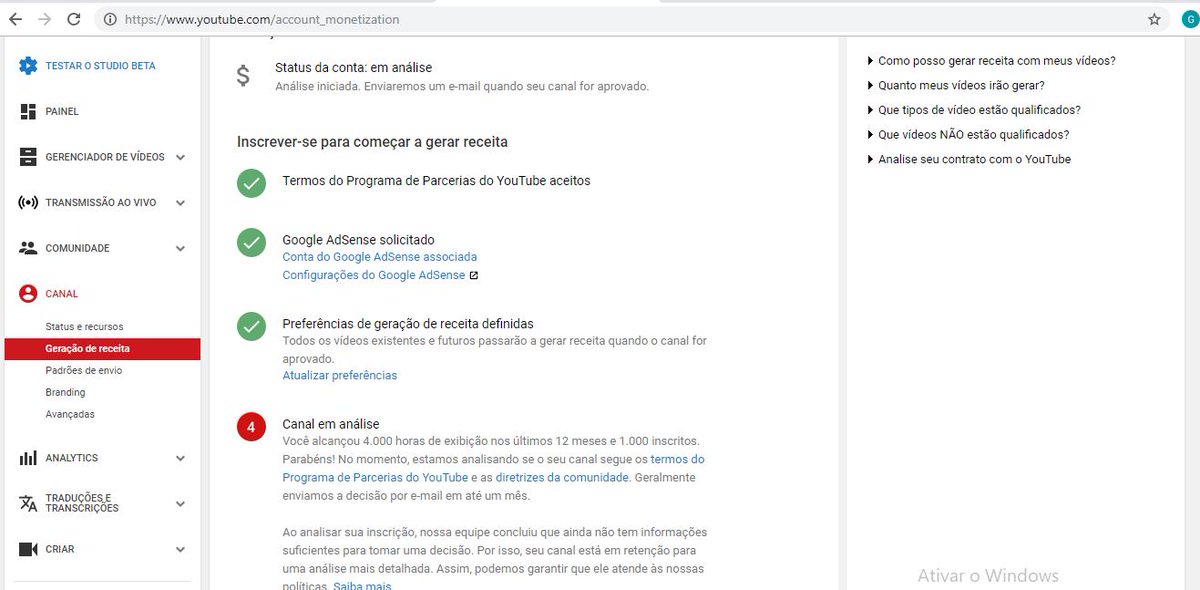This screenshot has height=590, width=1200.
Task: Open Configurações do Google AdSense link
Action: pos(374,276)
